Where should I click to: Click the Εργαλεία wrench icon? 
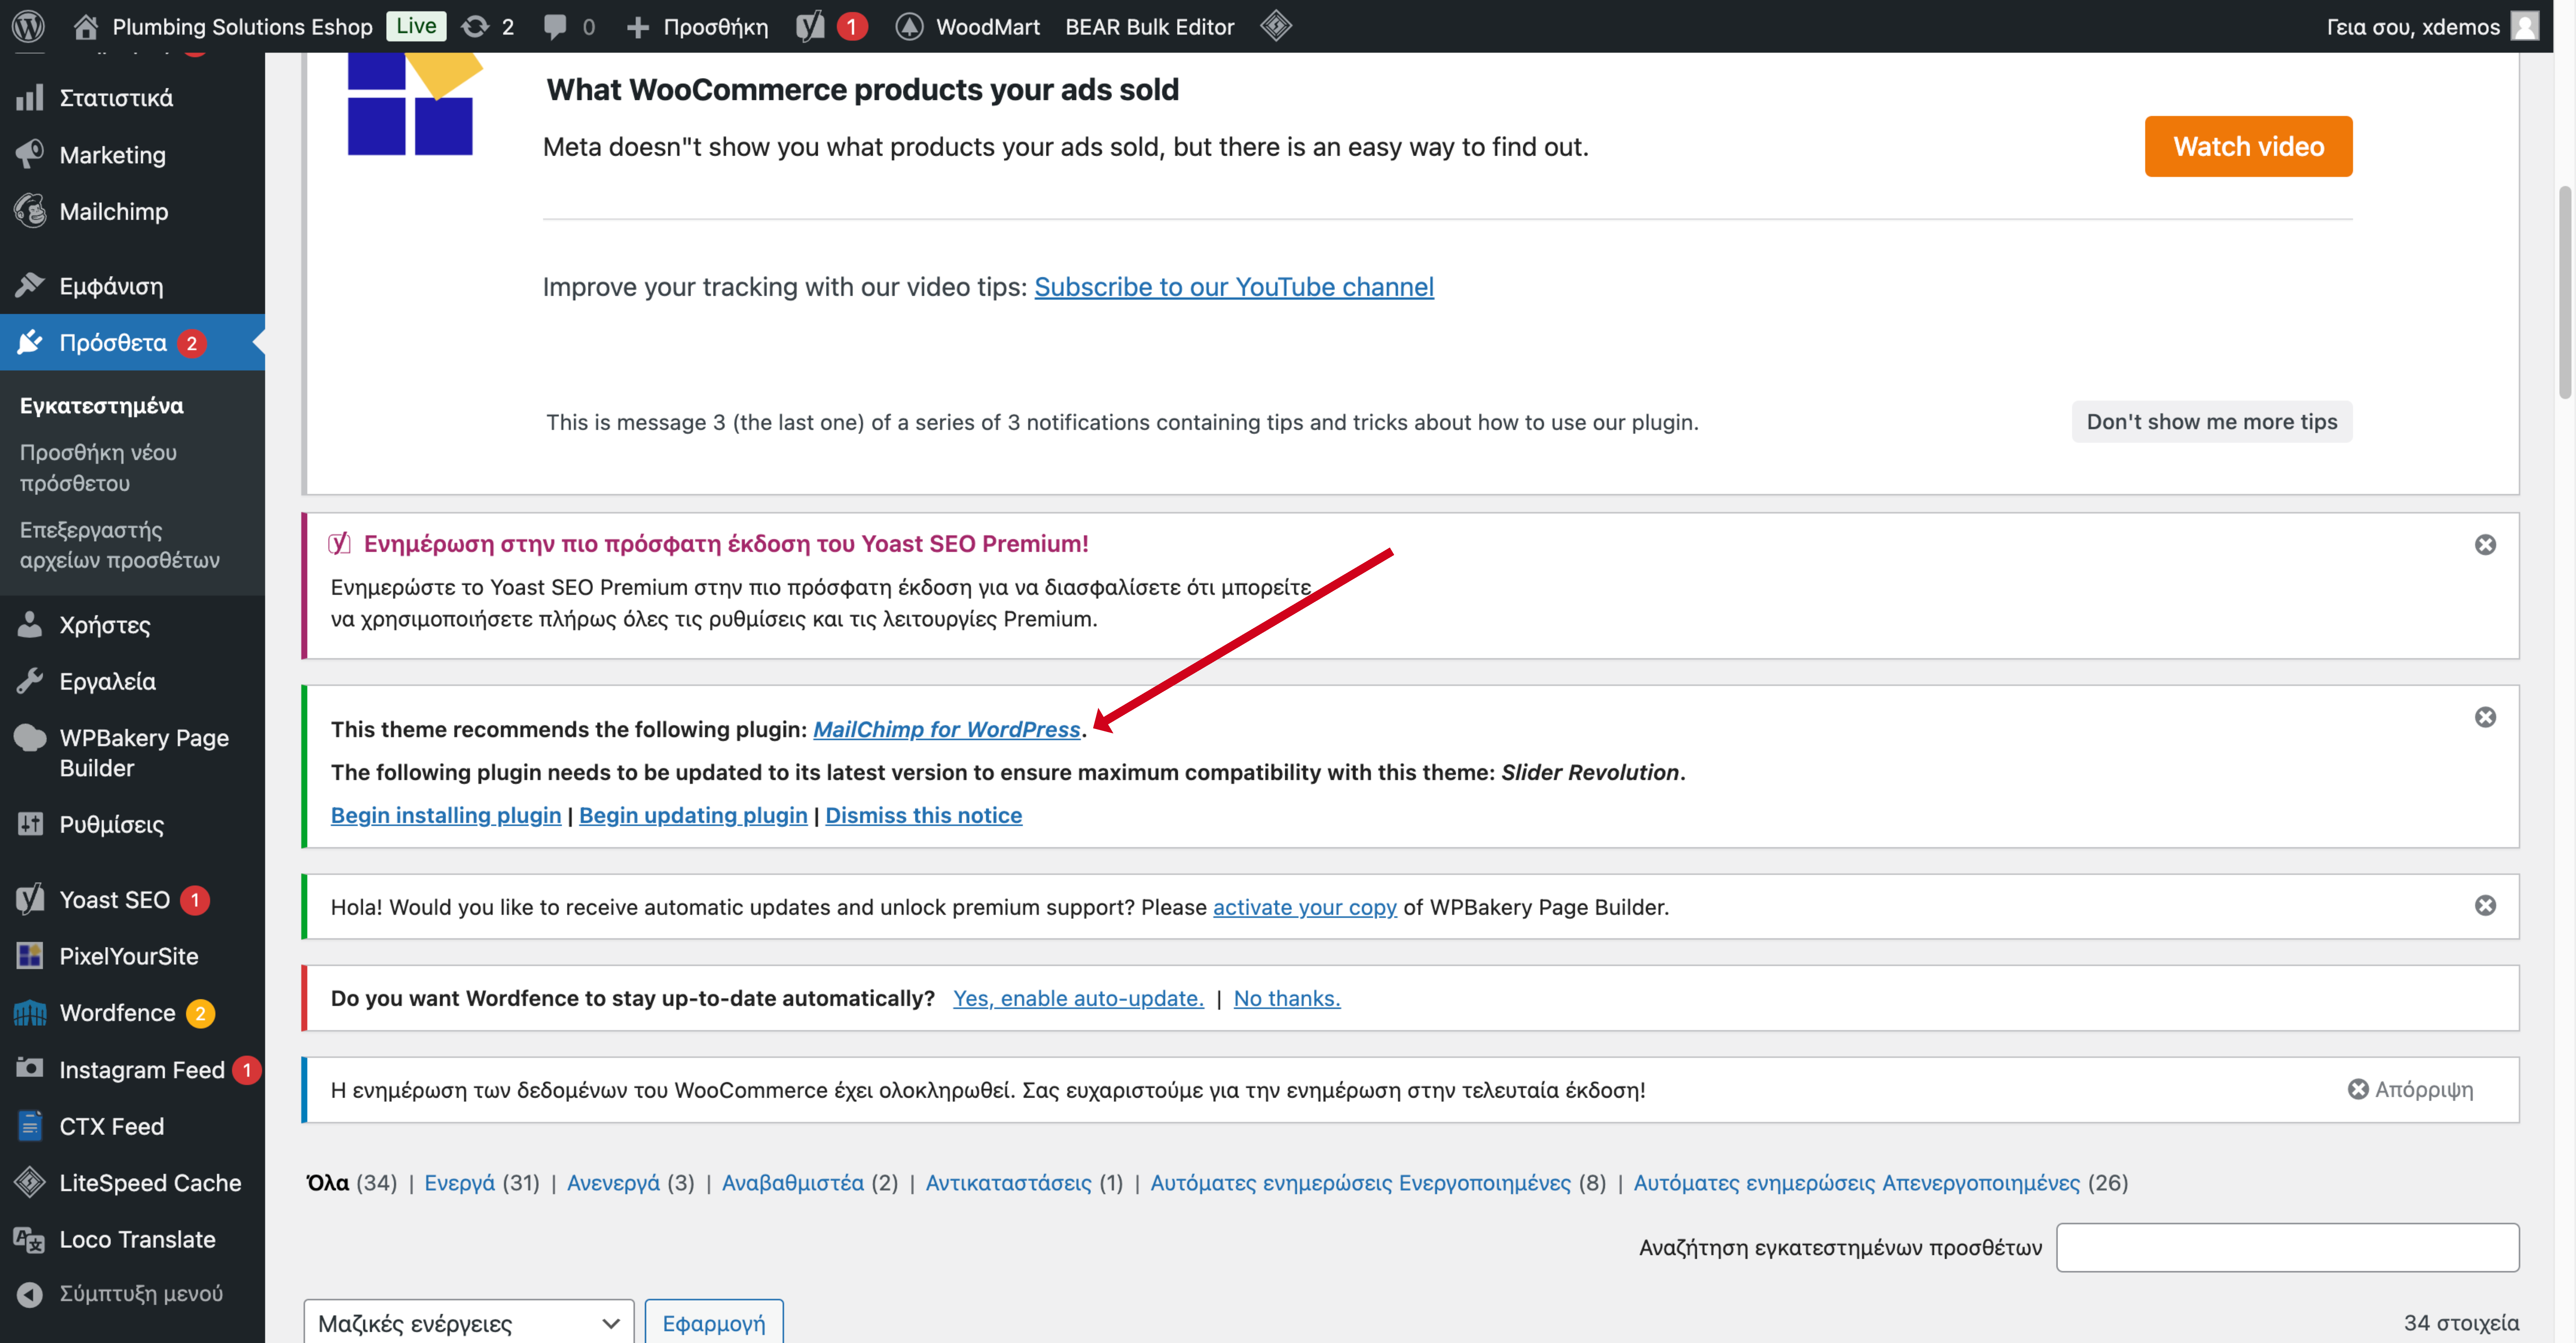(x=30, y=681)
